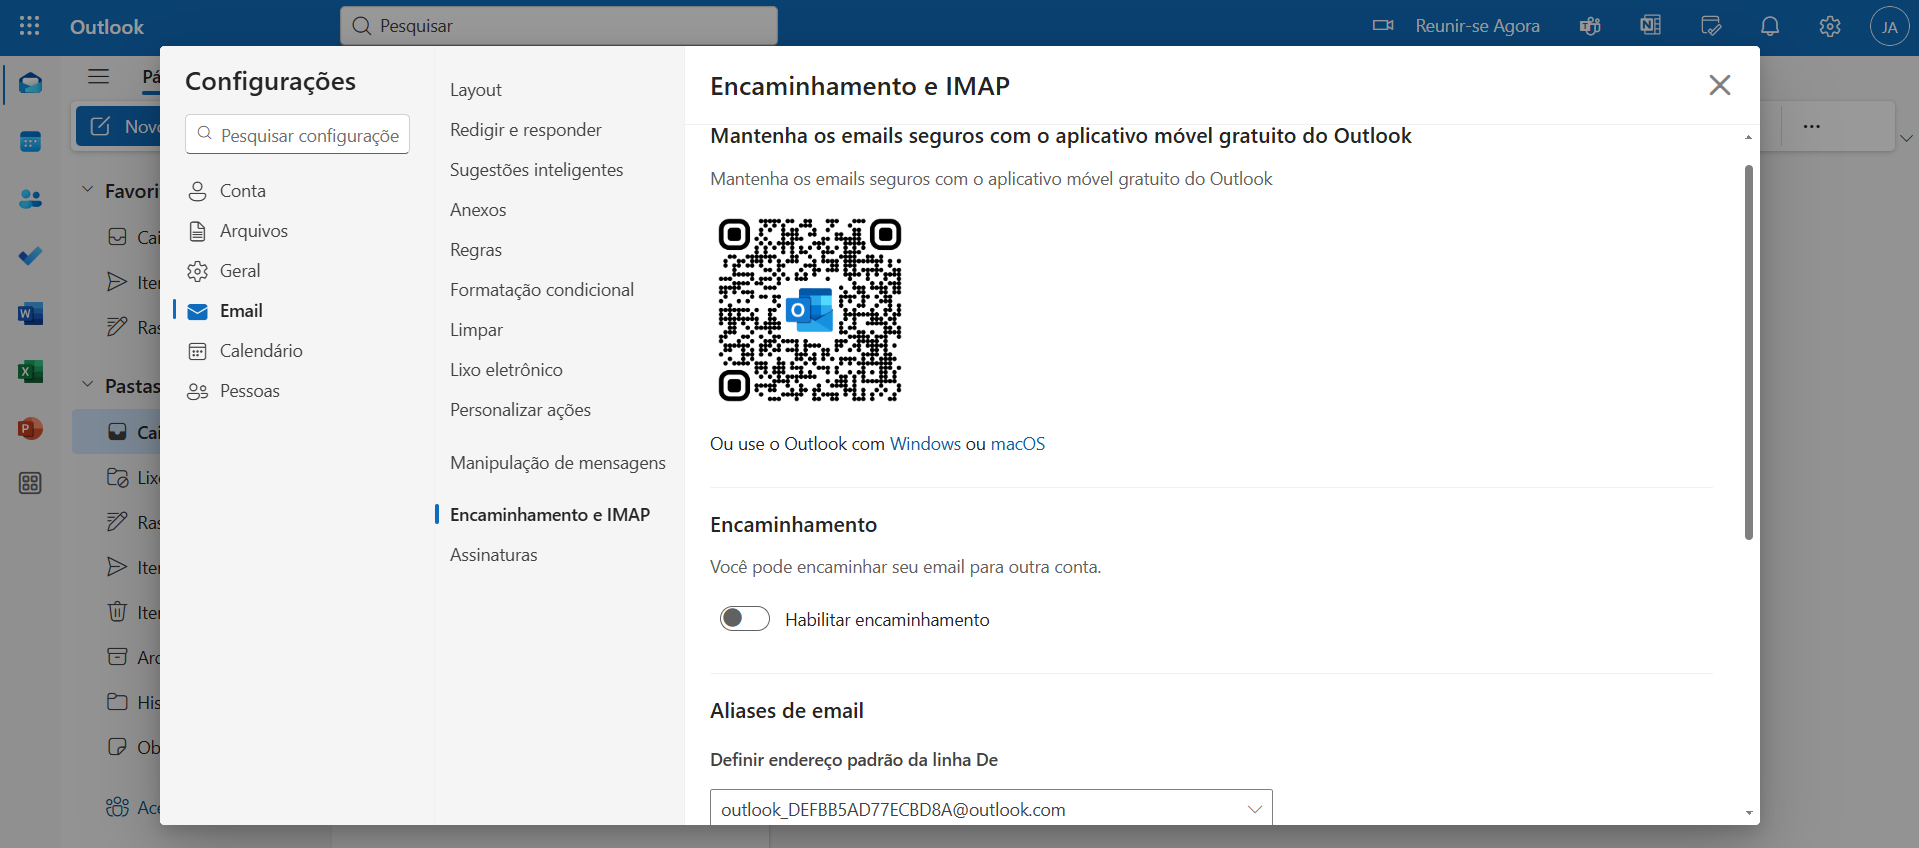Launch Word from the app rail

[30, 314]
